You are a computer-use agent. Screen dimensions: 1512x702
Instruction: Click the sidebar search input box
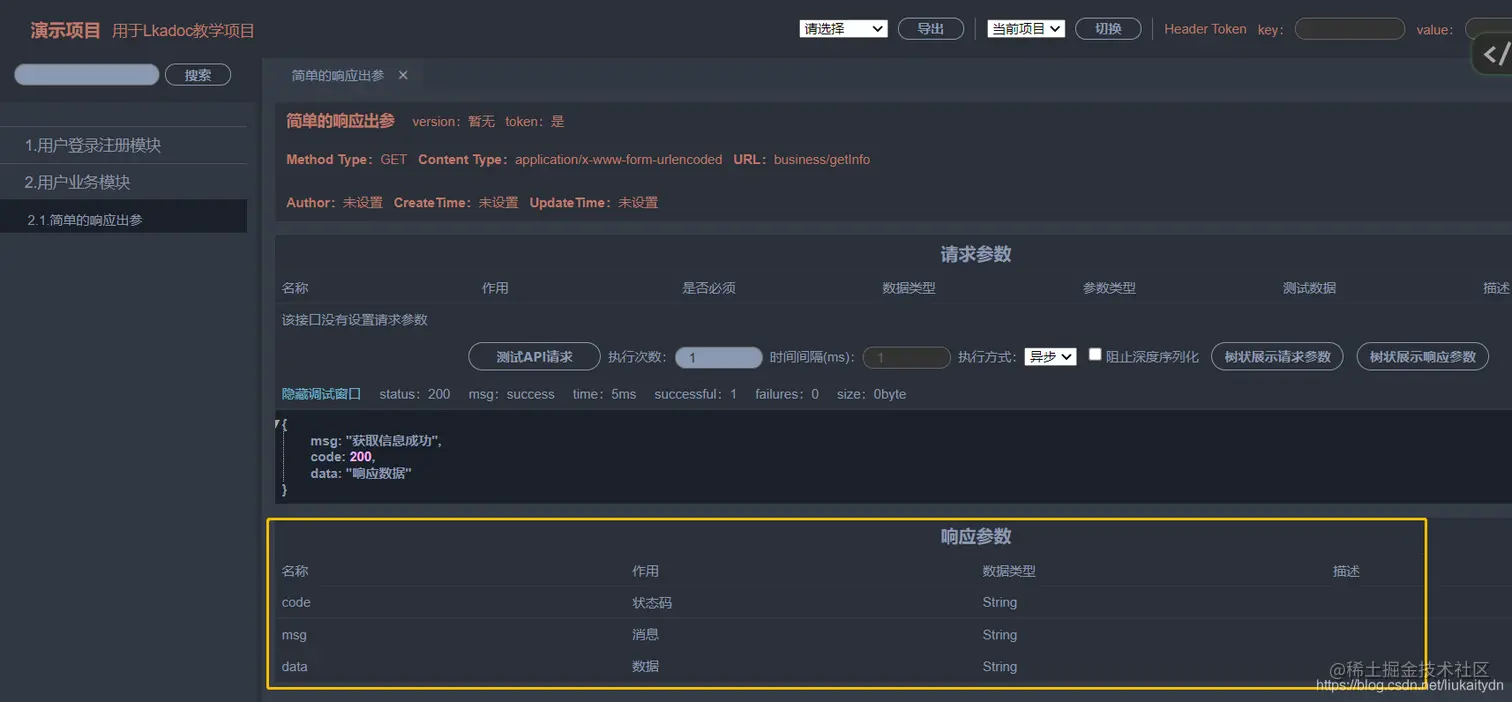click(86, 74)
